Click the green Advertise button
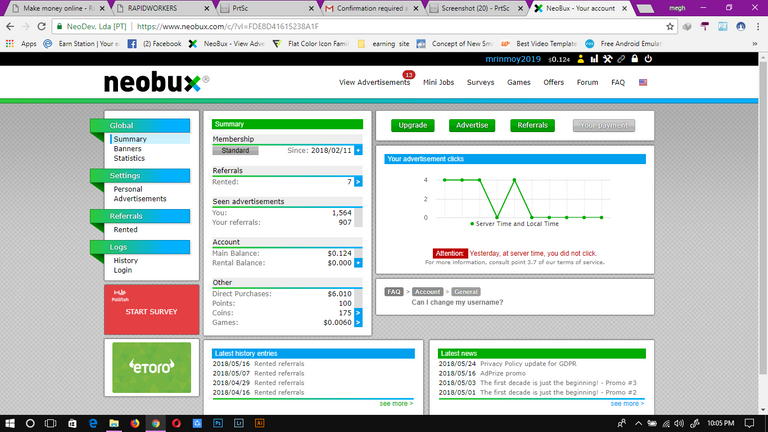768x432 pixels. tap(472, 125)
